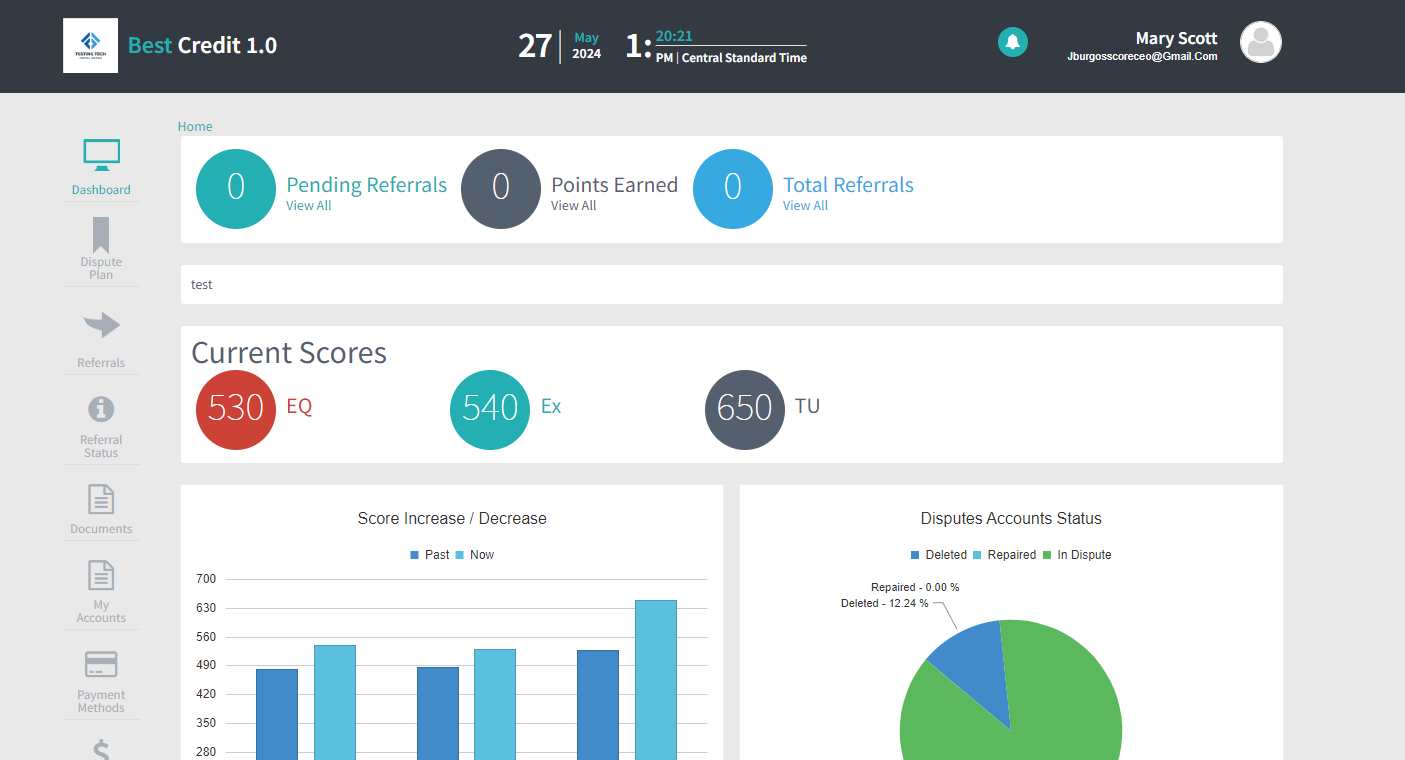
Task: Click the 'test' message text
Action: point(202,285)
